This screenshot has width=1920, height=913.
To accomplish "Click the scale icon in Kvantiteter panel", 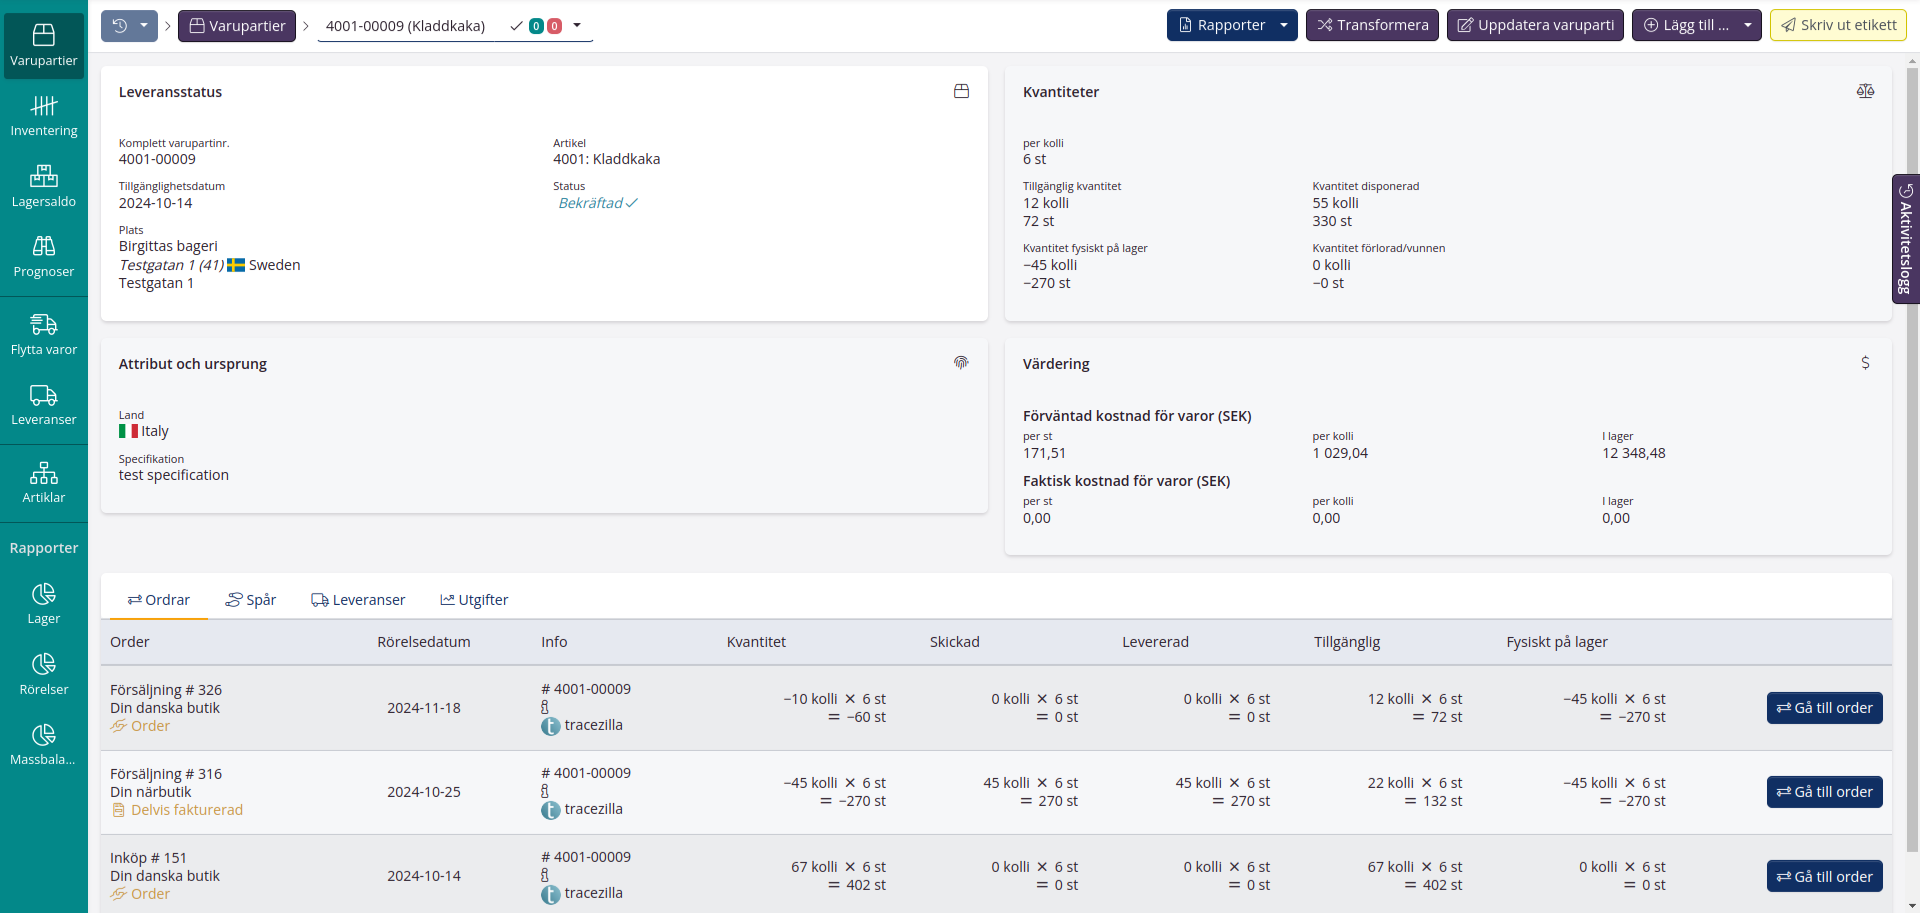I will click(1865, 91).
